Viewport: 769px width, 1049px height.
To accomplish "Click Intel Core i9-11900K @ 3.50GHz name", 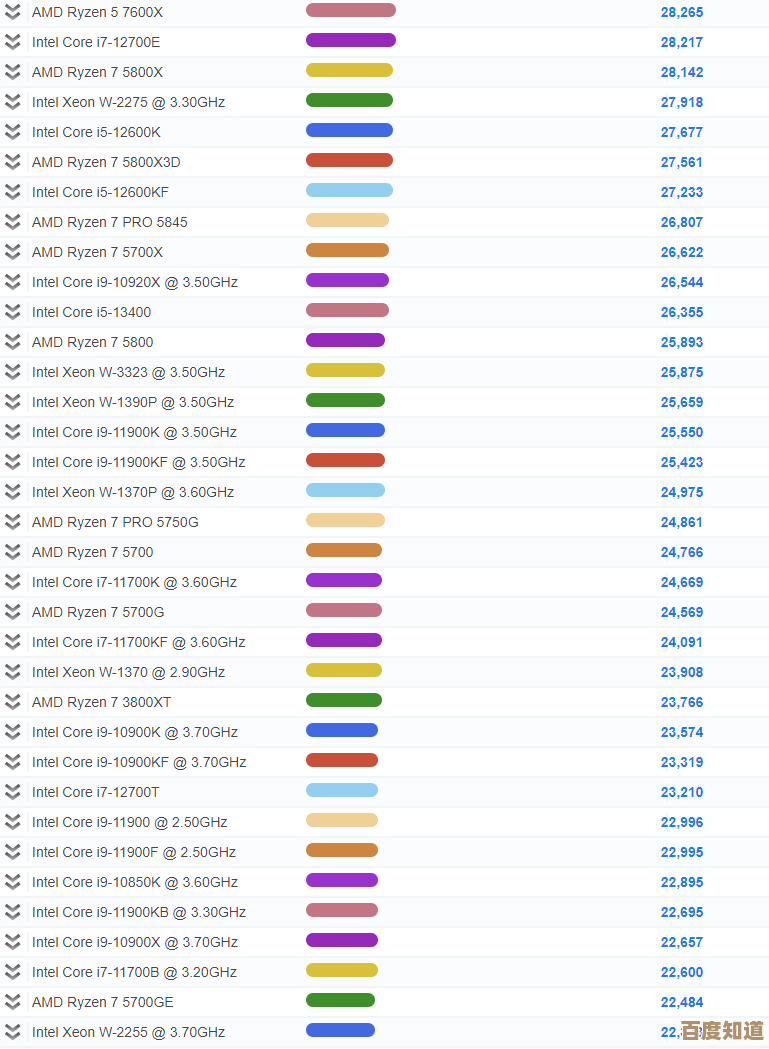I will point(134,432).
